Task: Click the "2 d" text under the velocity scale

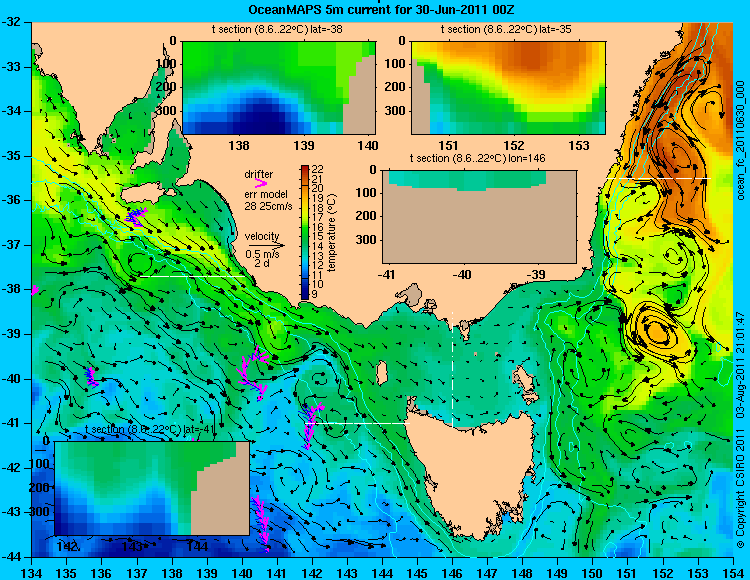Action: coord(261,263)
